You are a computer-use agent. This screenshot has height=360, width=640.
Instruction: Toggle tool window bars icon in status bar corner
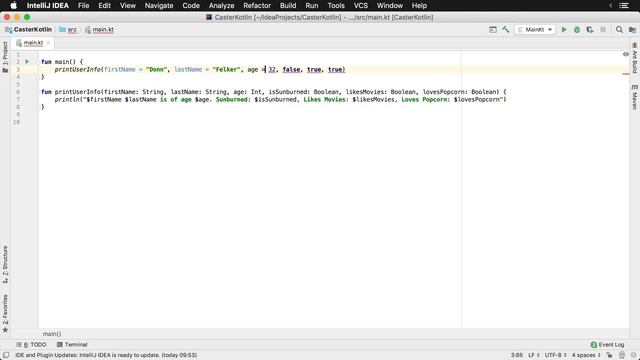pos(6,355)
